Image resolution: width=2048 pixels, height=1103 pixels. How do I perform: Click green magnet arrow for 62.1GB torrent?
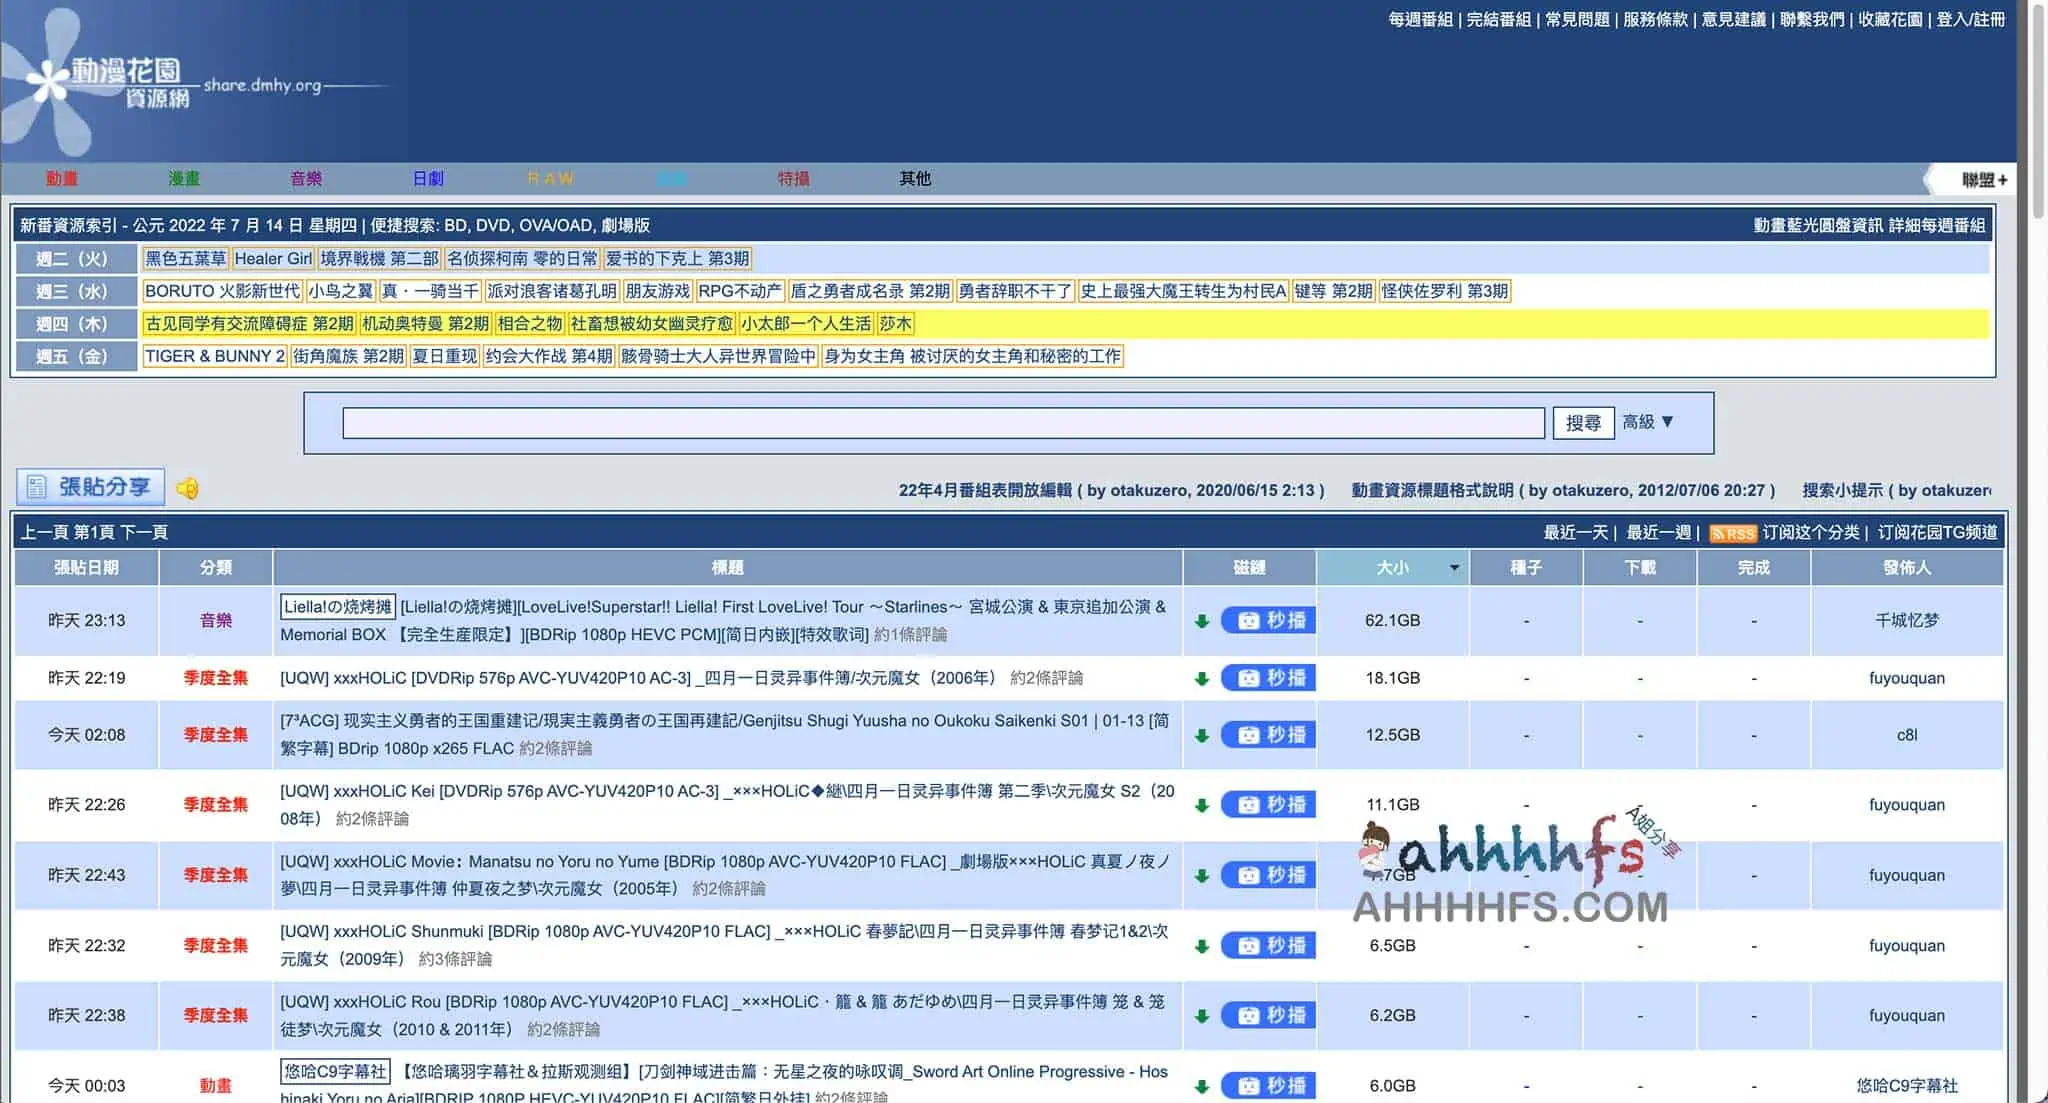1202,621
